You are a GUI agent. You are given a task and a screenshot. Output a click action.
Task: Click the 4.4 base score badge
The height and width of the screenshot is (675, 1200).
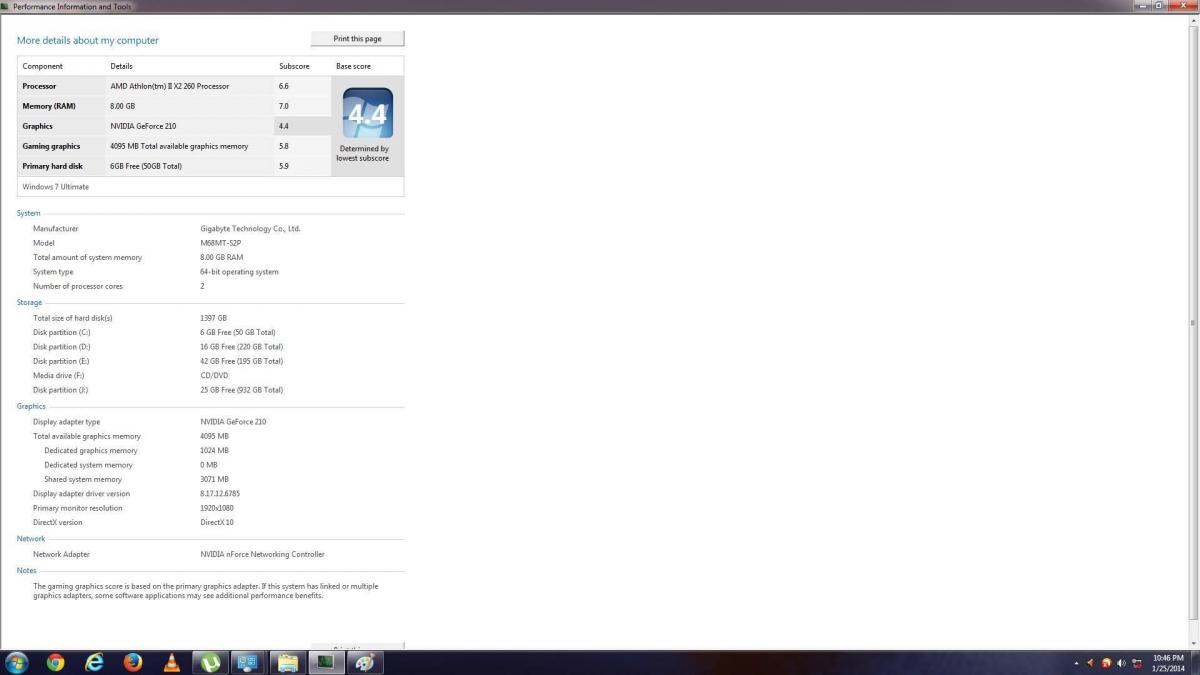(x=368, y=113)
